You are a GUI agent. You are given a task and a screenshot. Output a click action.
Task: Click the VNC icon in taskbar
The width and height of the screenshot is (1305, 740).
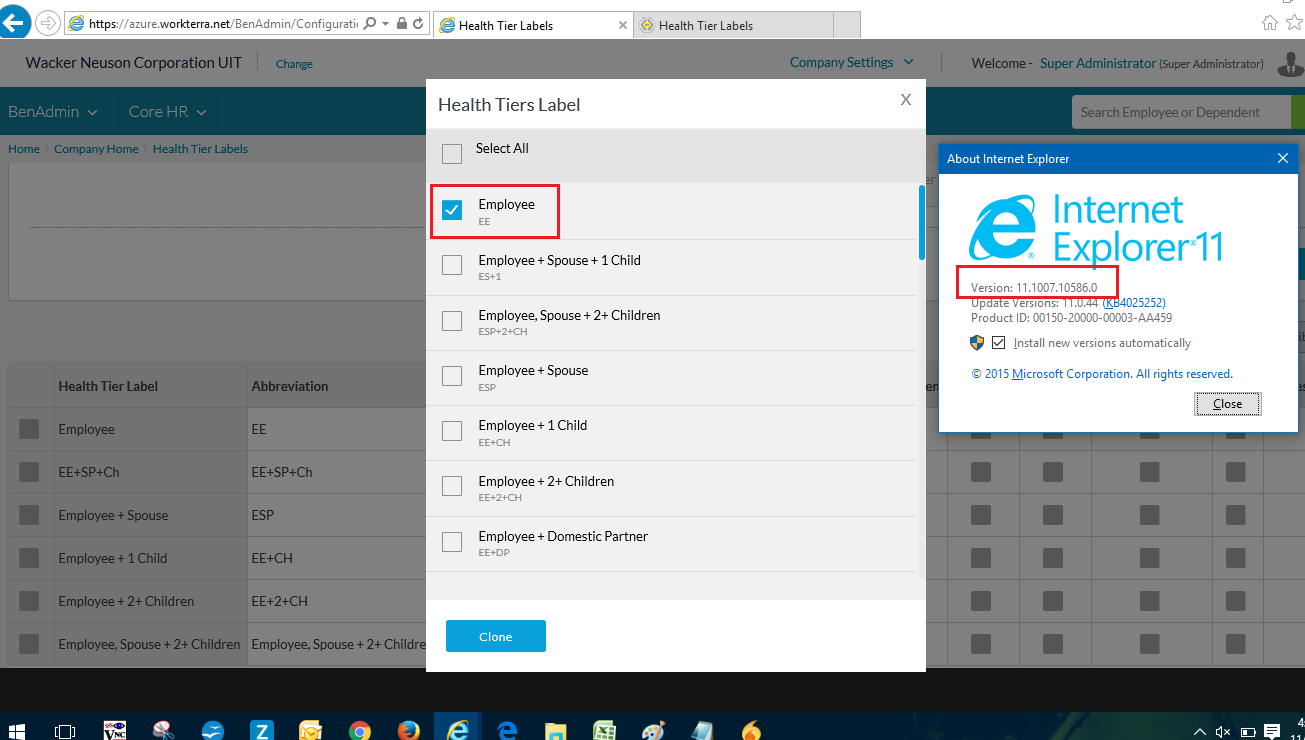pyautogui.click(x=115, y=731)
